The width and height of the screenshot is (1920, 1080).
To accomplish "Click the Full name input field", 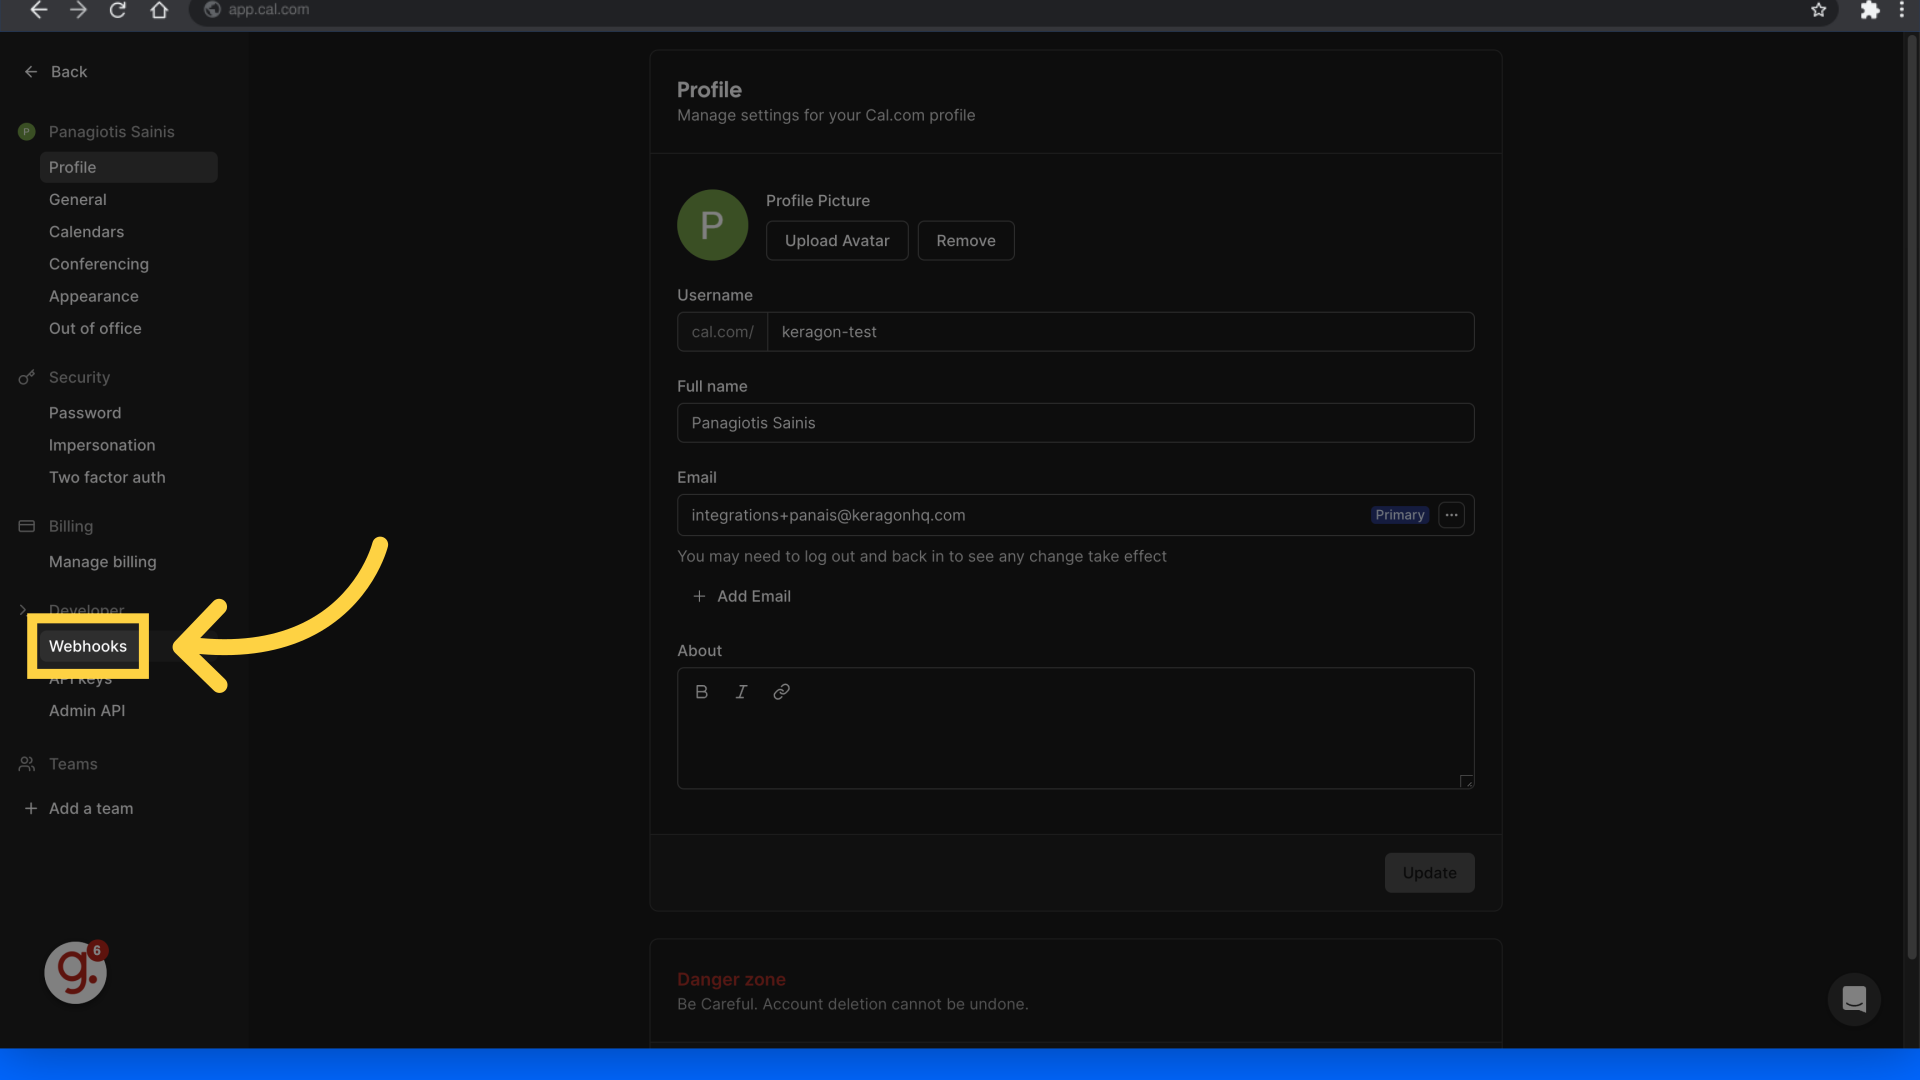I will [1075, 423].
